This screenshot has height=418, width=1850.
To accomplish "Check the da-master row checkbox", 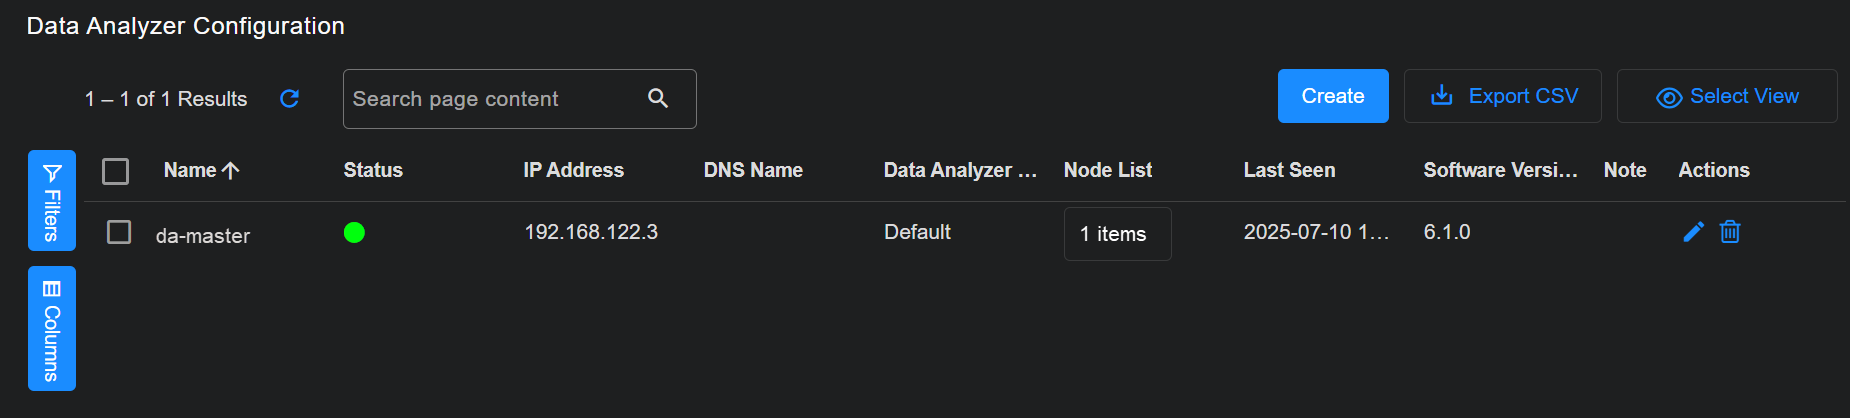I will coord(119,232).
